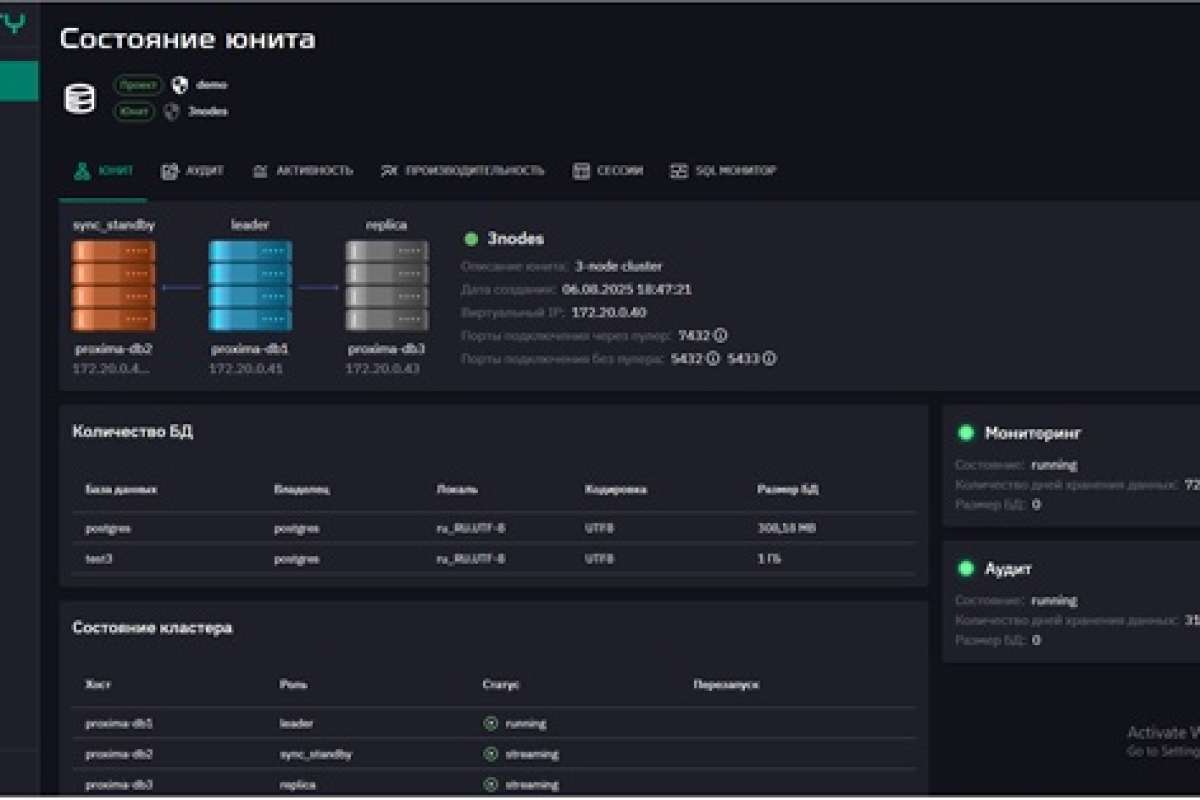Click proxima-db1 name under the blue server
Screen dimensions: 1200x800
(250, 350)
